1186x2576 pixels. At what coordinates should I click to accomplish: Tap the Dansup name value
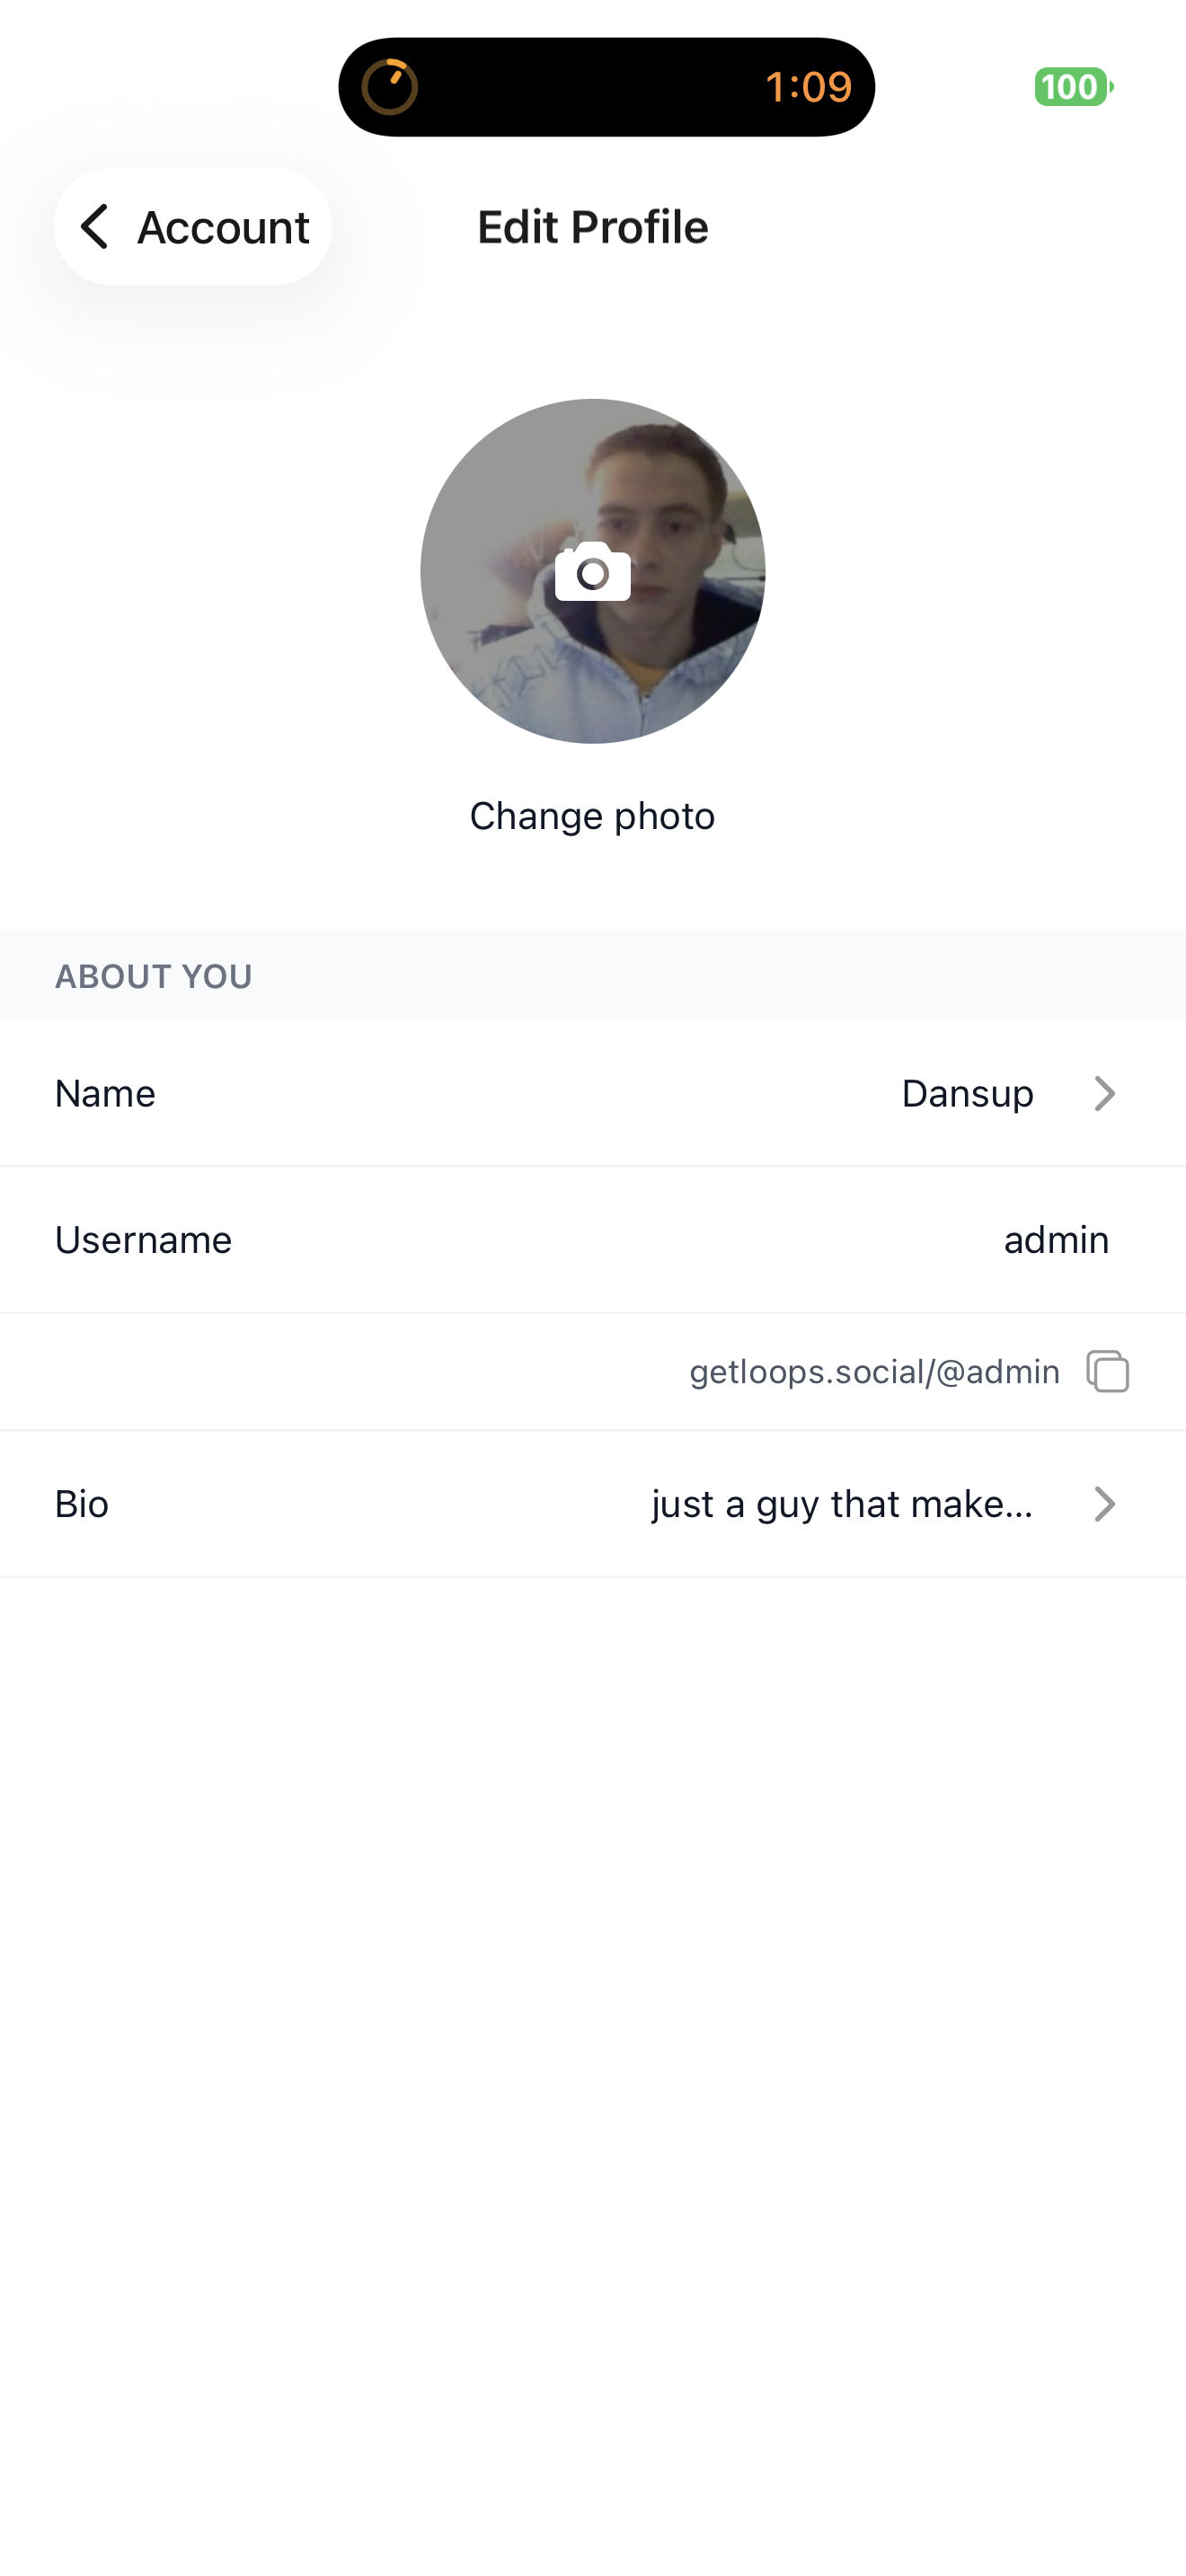tap(967, 1094)
